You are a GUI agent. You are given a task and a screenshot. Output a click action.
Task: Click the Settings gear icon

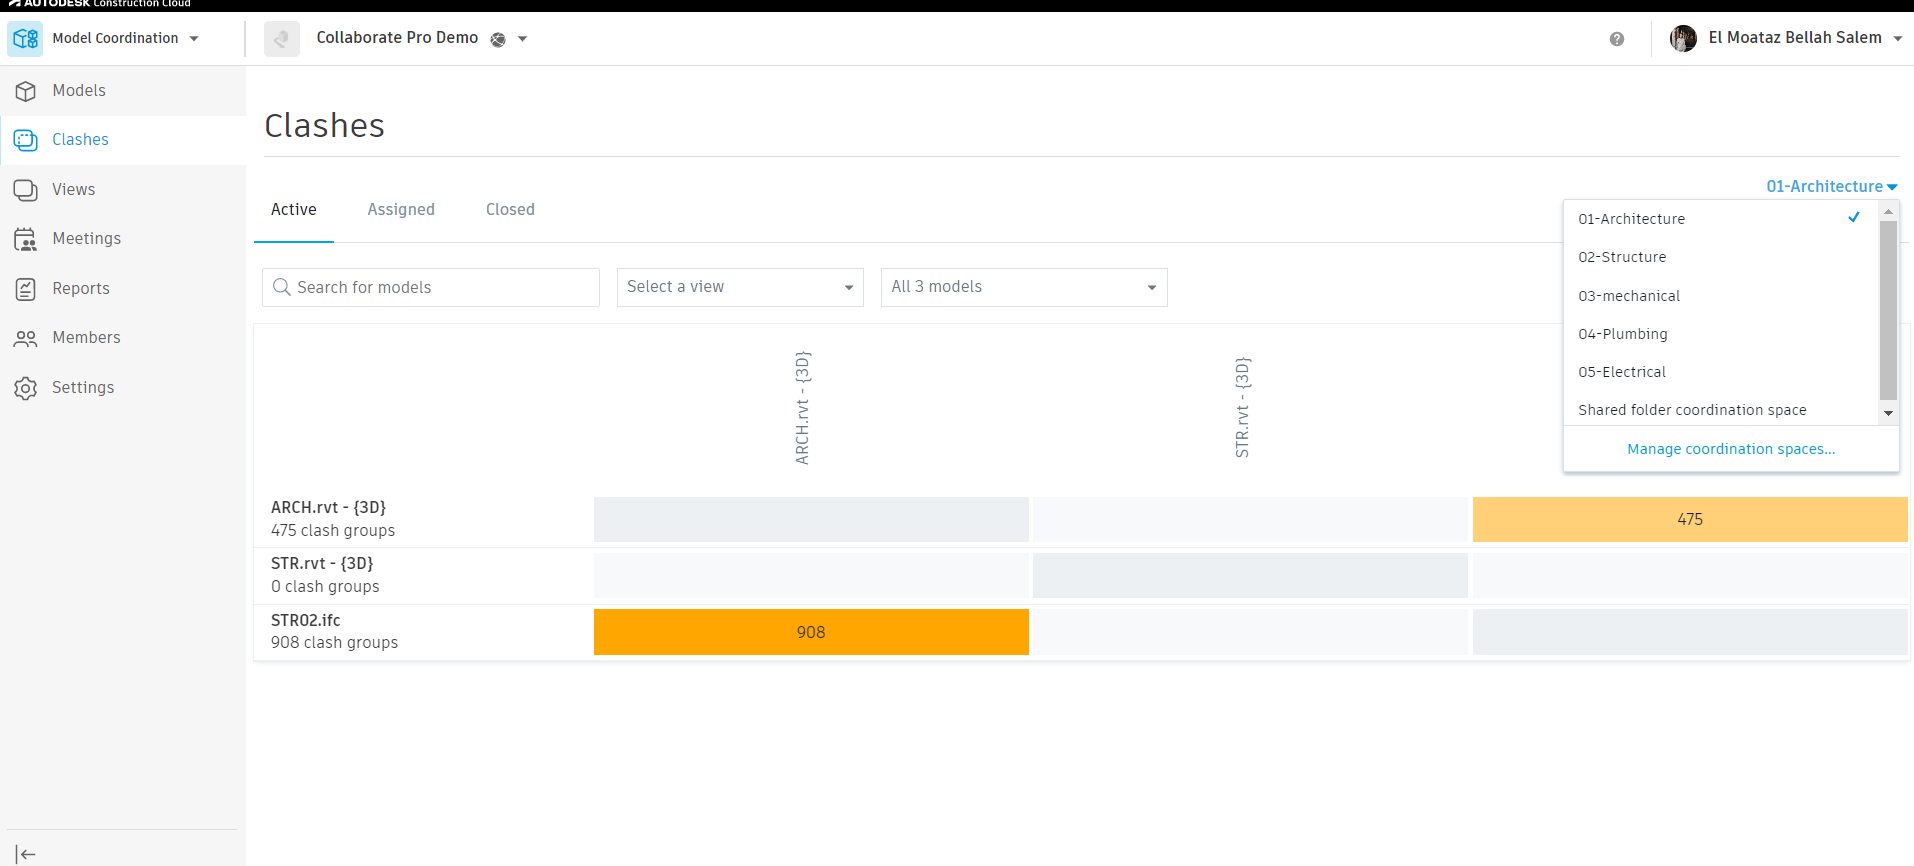click(x=26, y=388)
